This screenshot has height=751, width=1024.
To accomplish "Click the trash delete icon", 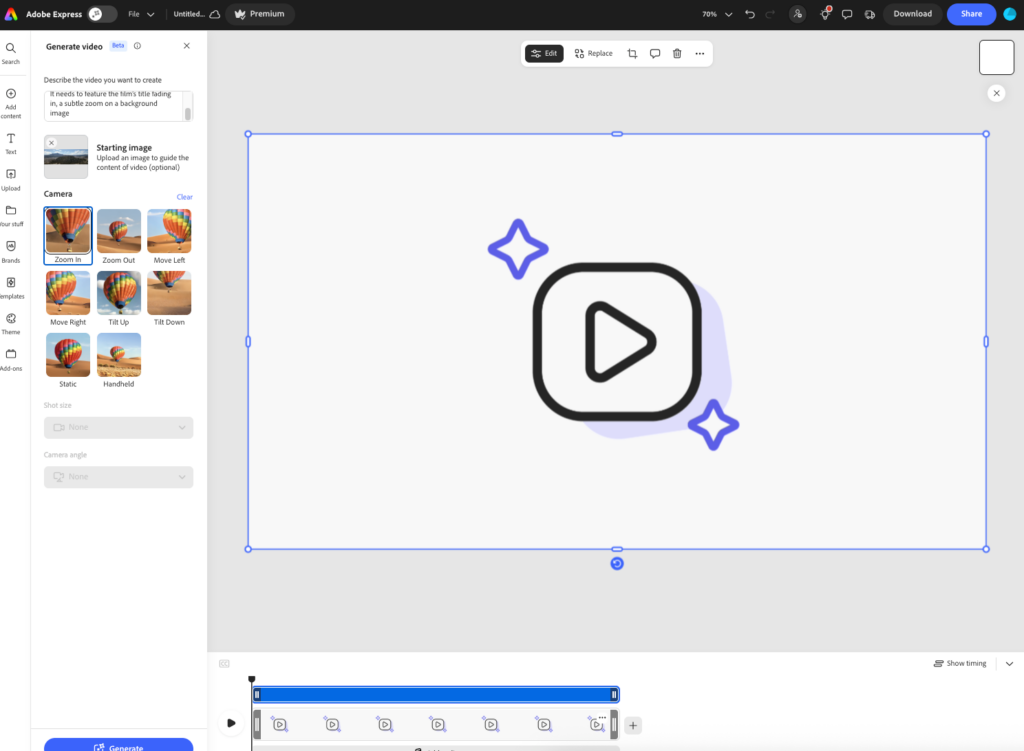I will click(677, 53).
